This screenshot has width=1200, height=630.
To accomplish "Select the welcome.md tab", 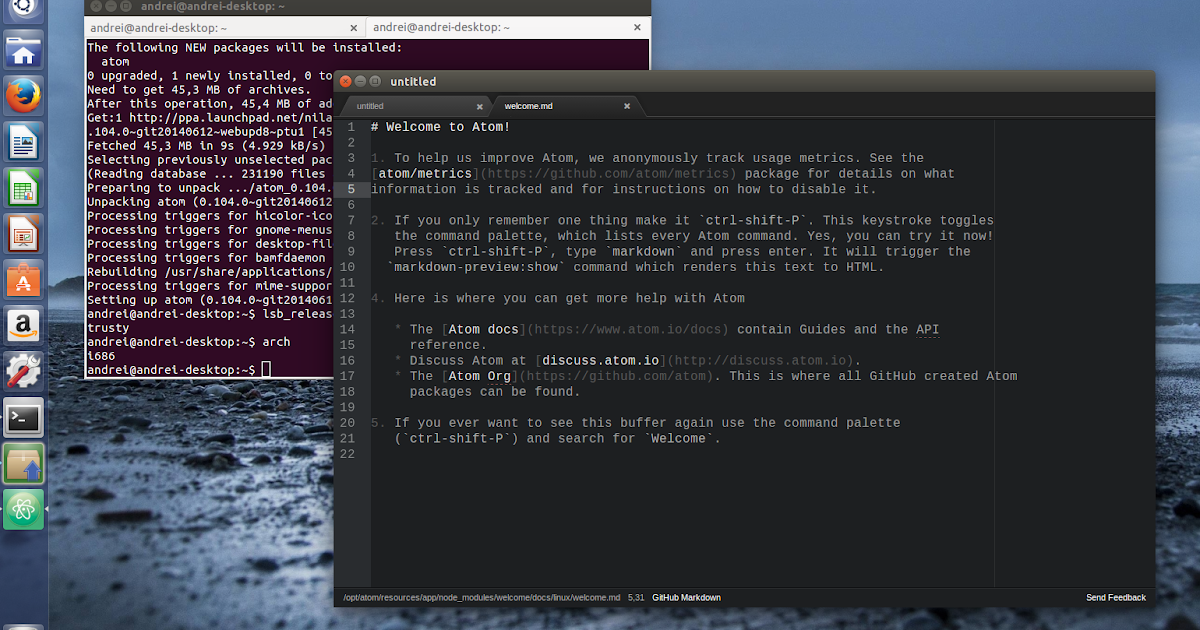I will (x=530, y=105).
